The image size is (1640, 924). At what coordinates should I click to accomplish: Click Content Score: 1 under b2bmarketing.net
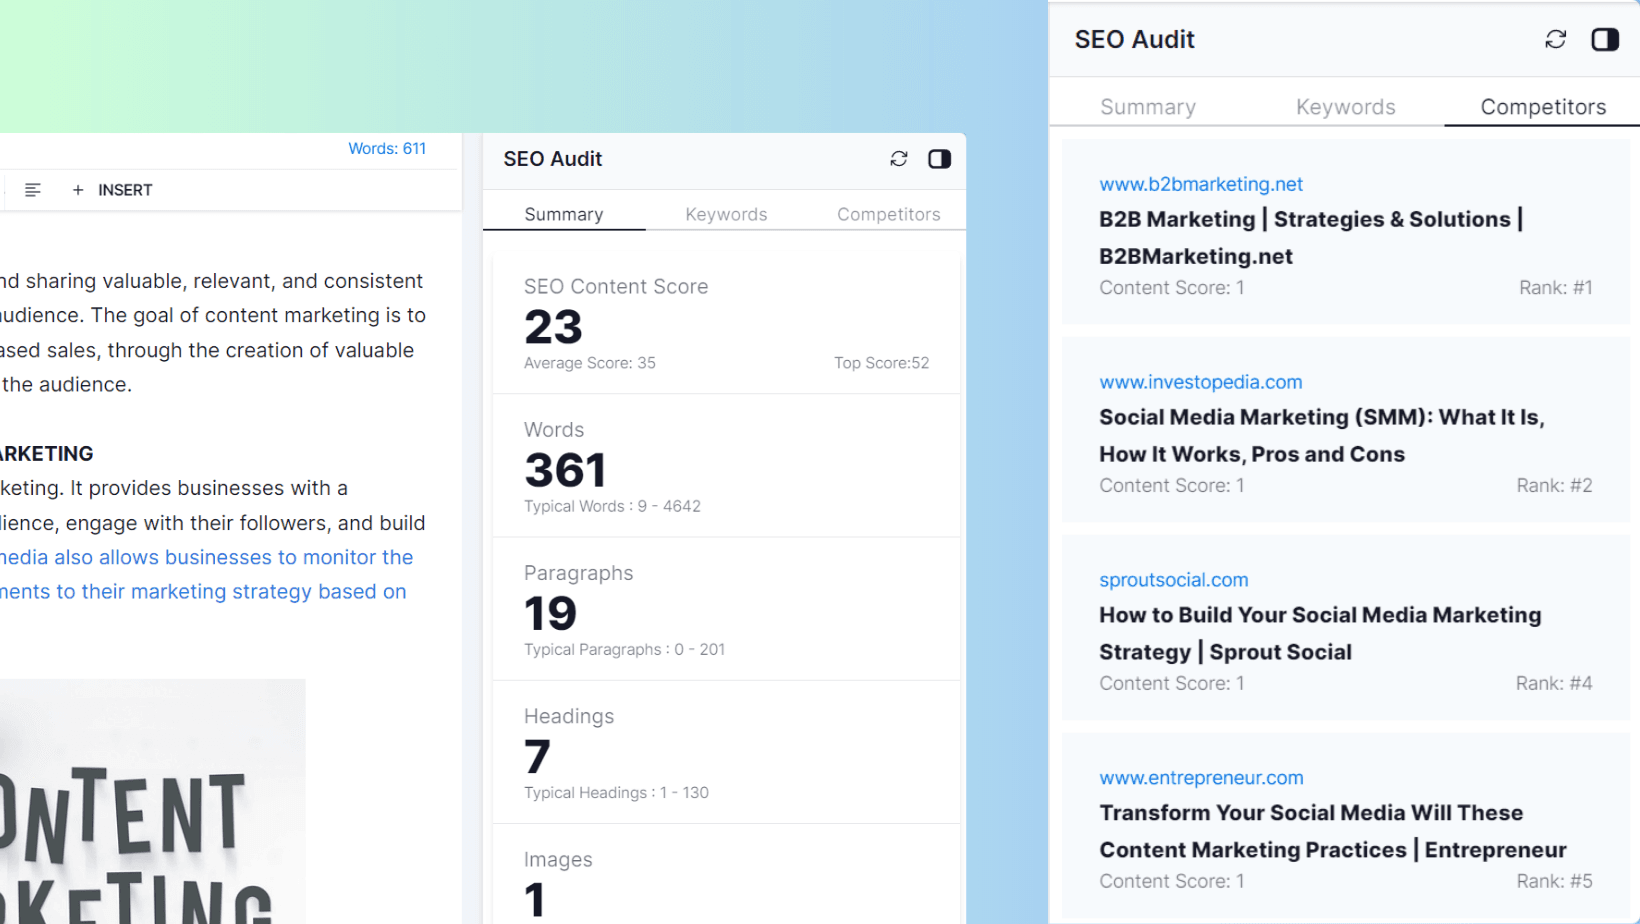[x=1172, y=288]
